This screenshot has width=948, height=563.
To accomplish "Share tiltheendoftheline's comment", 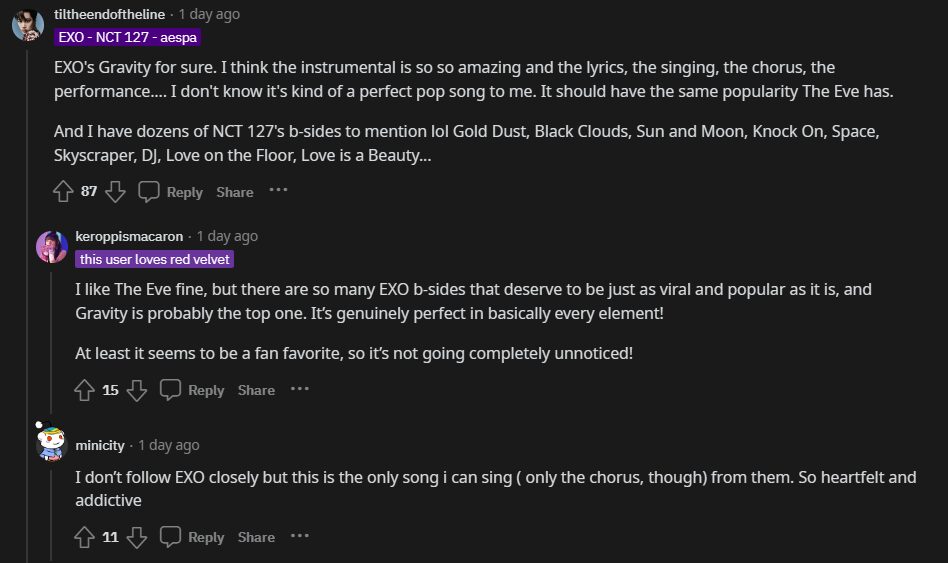I will pos(235,191).
